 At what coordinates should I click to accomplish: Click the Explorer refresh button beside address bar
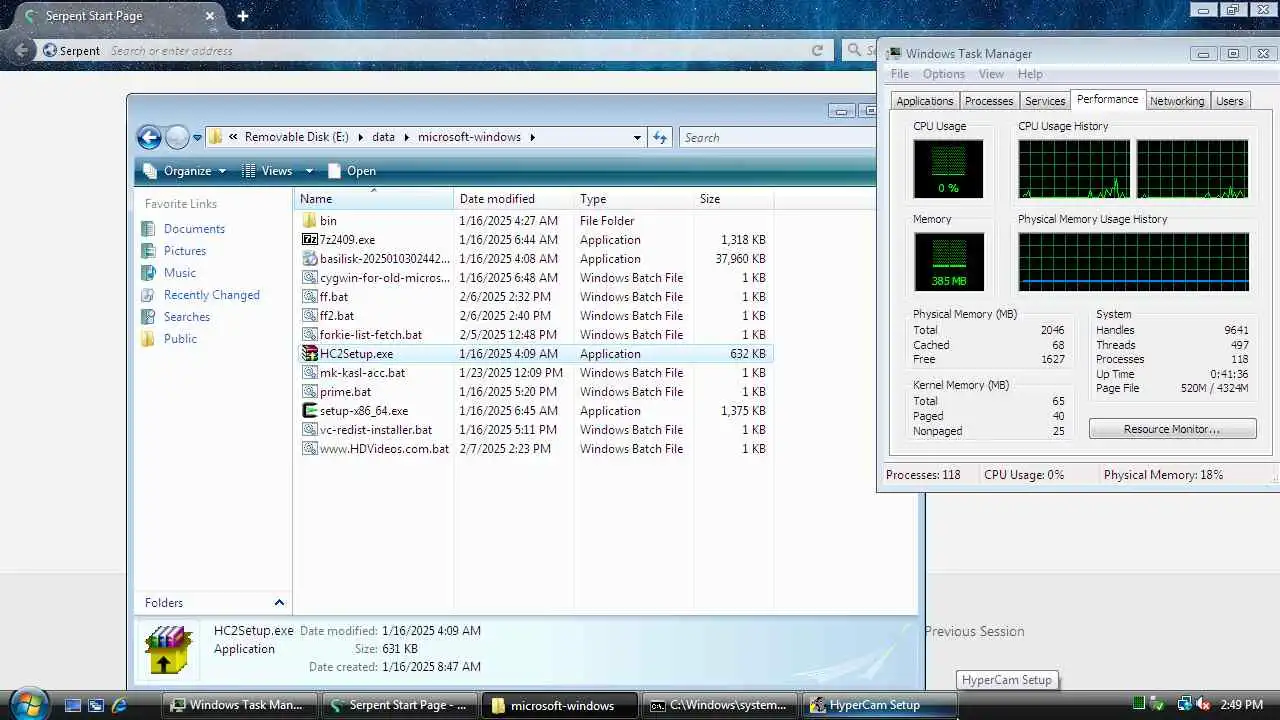click(660, 138)
